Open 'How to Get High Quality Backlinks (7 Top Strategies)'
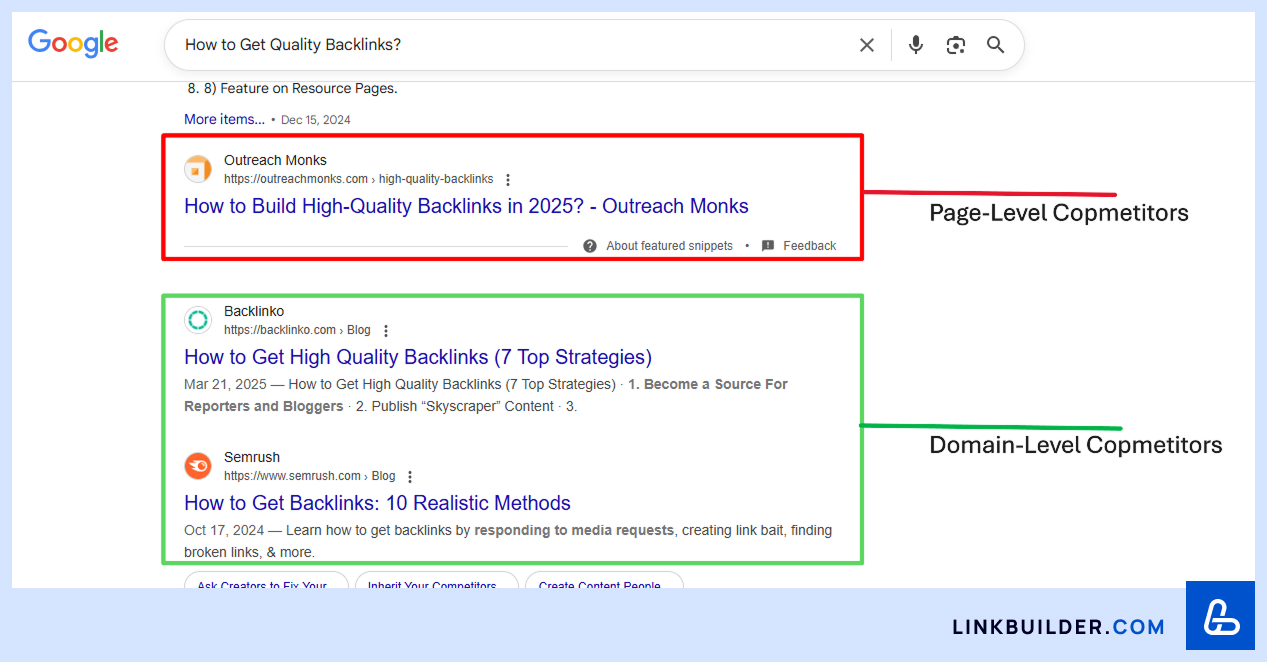Image resolution: width=1267 pixels, height=662 pixels. click(418, 357)
